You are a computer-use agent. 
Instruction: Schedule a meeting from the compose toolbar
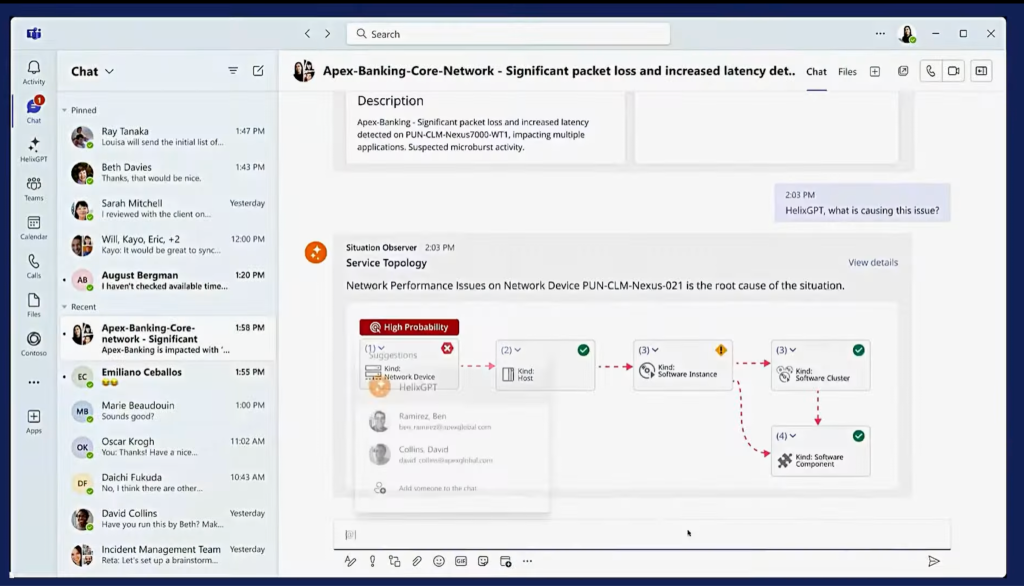tap(505, 561)
